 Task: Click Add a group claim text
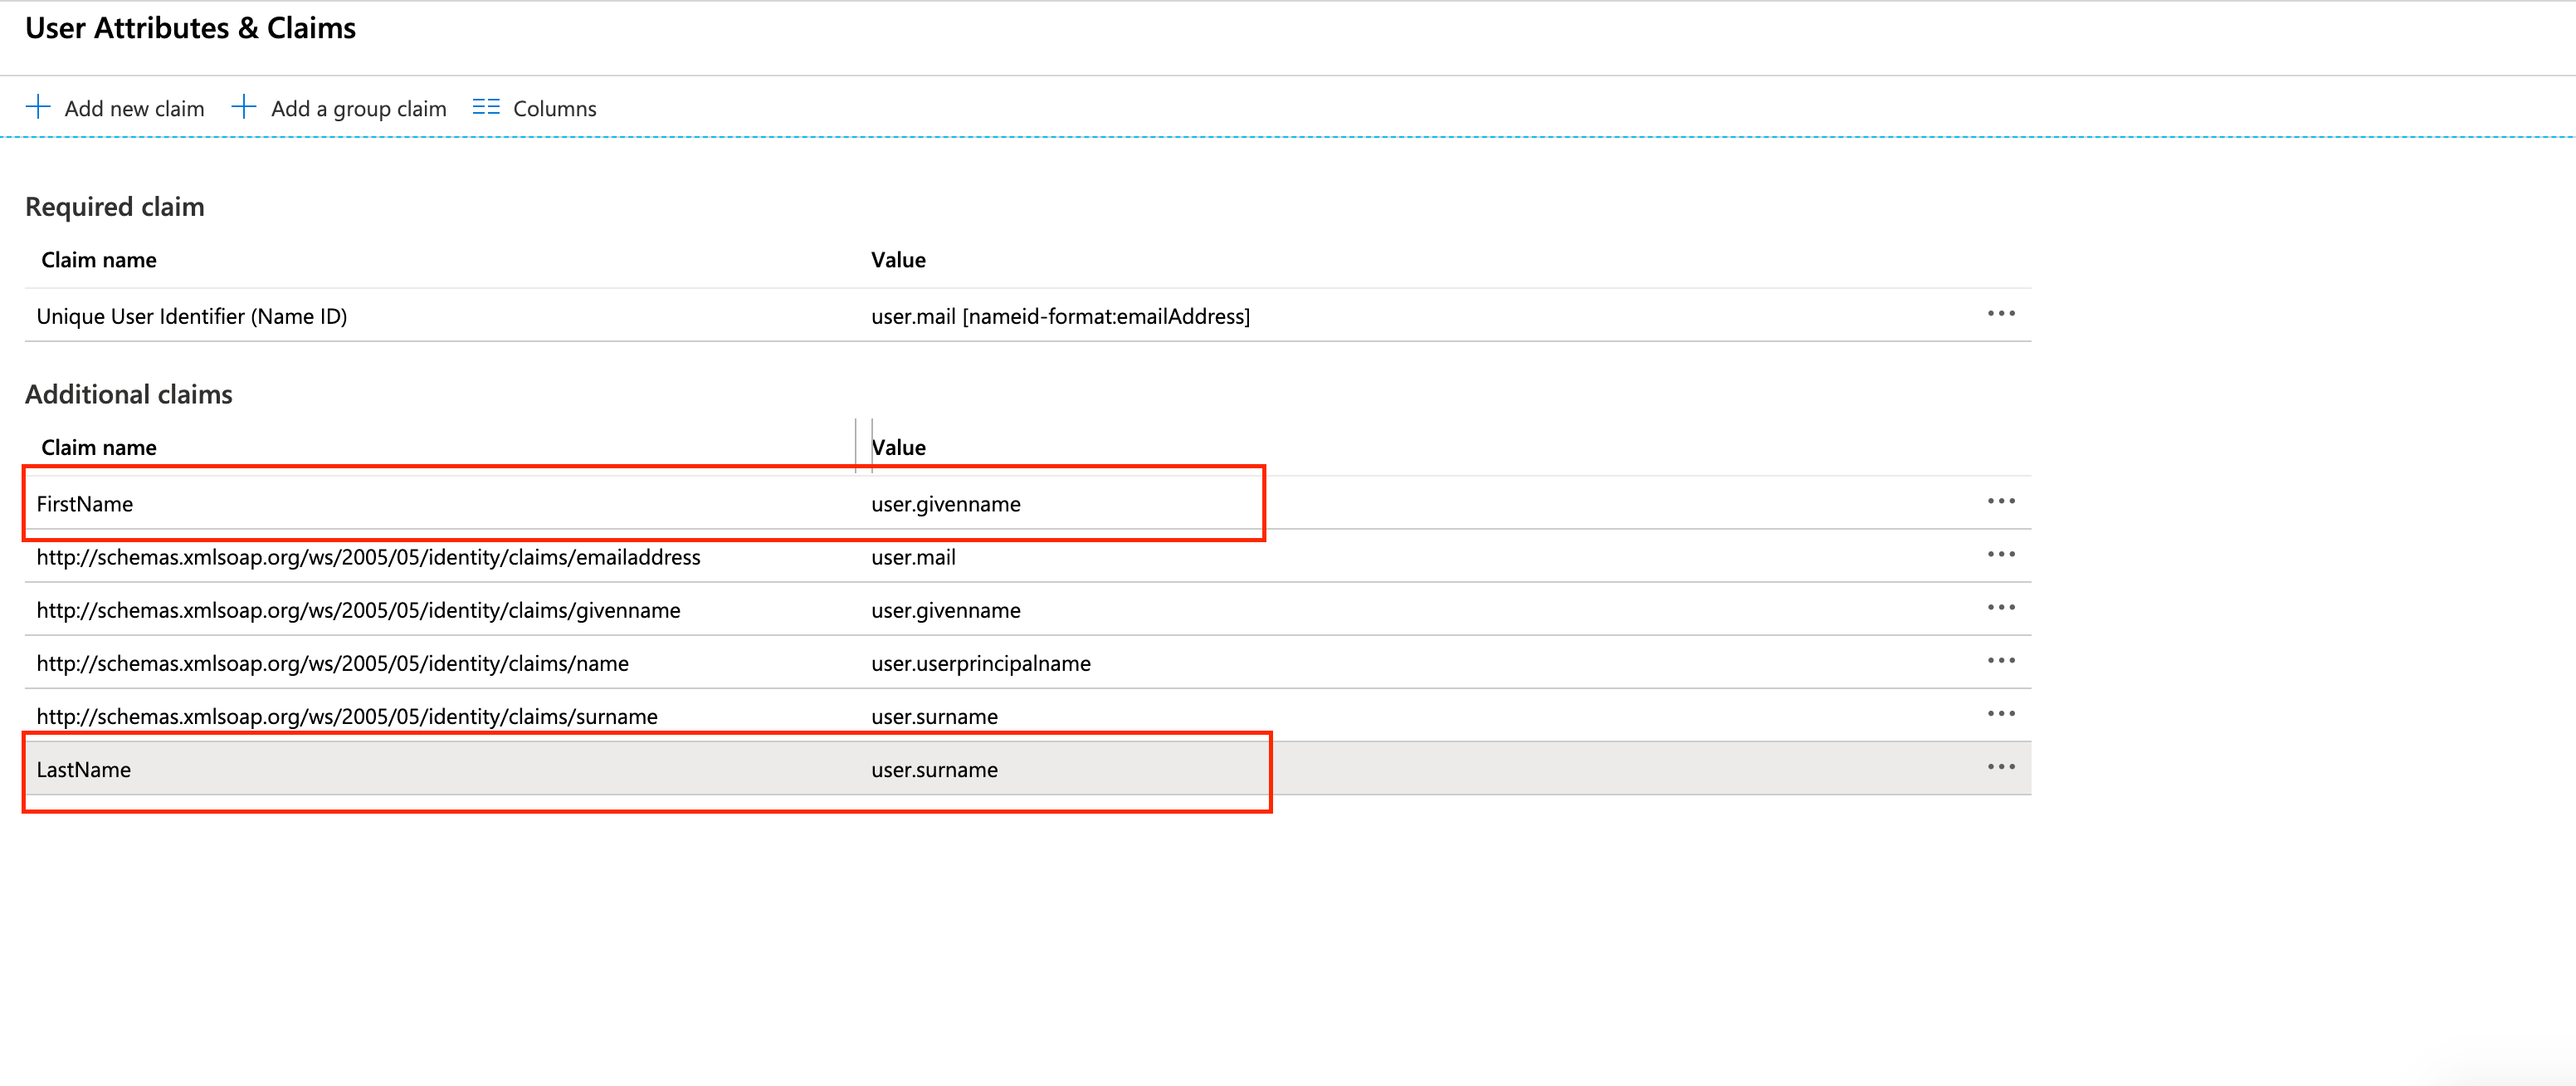(x=358, y=109)
